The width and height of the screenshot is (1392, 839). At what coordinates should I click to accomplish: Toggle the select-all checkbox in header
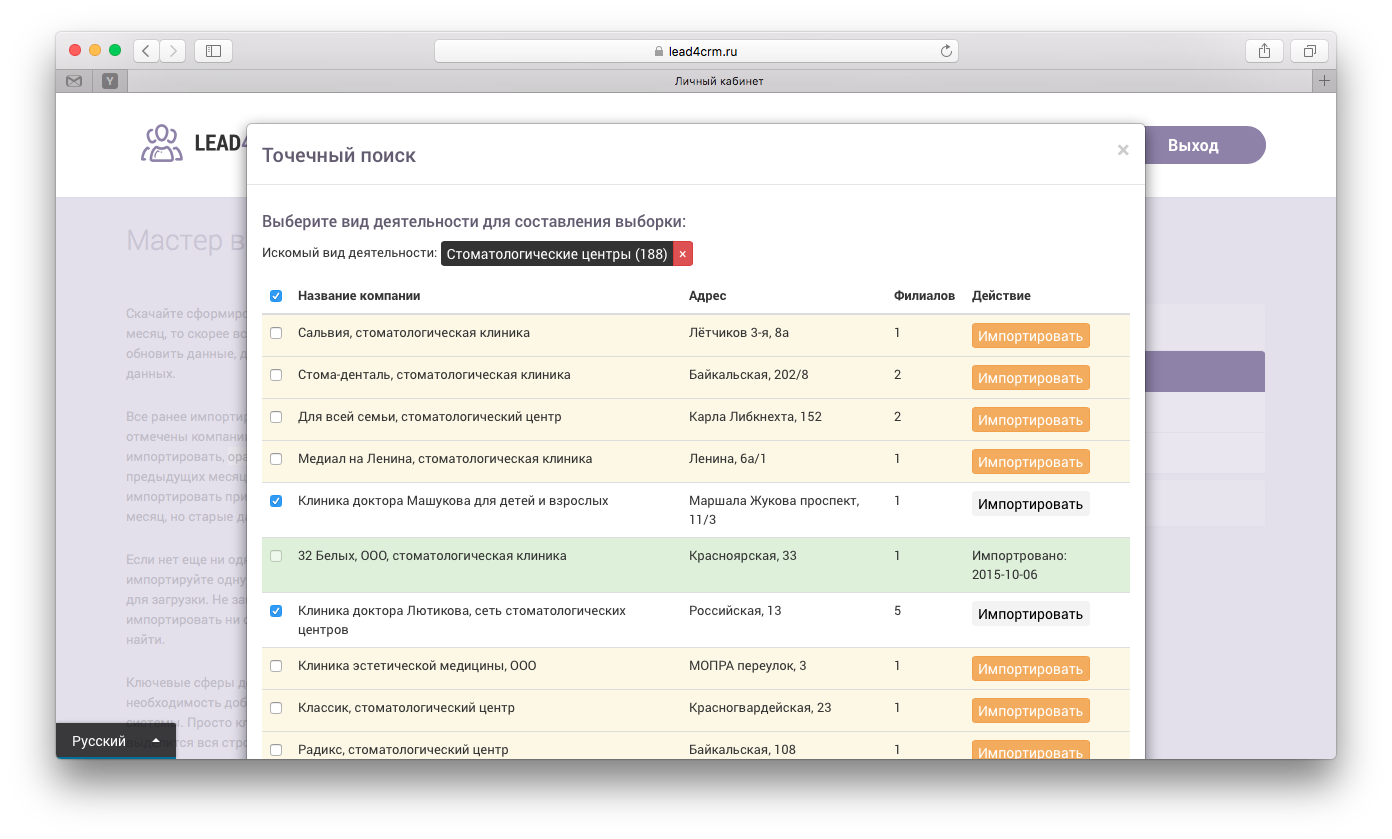click(x=276, y=296)
